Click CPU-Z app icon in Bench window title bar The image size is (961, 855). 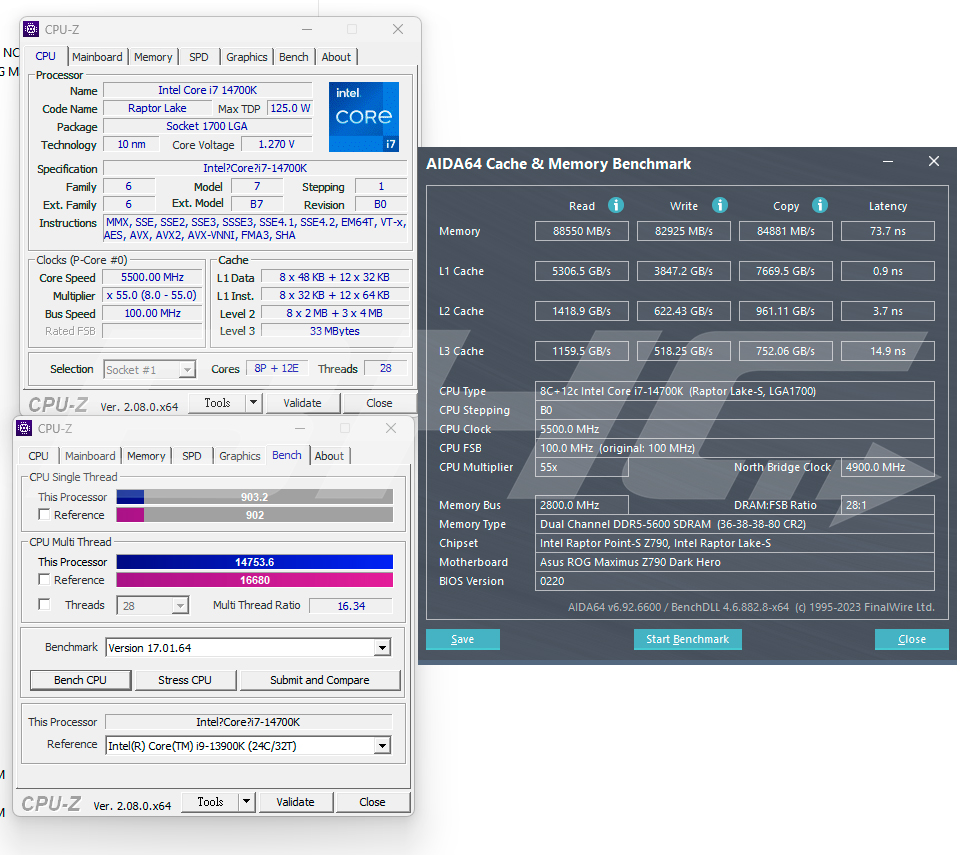pos(25,428)
